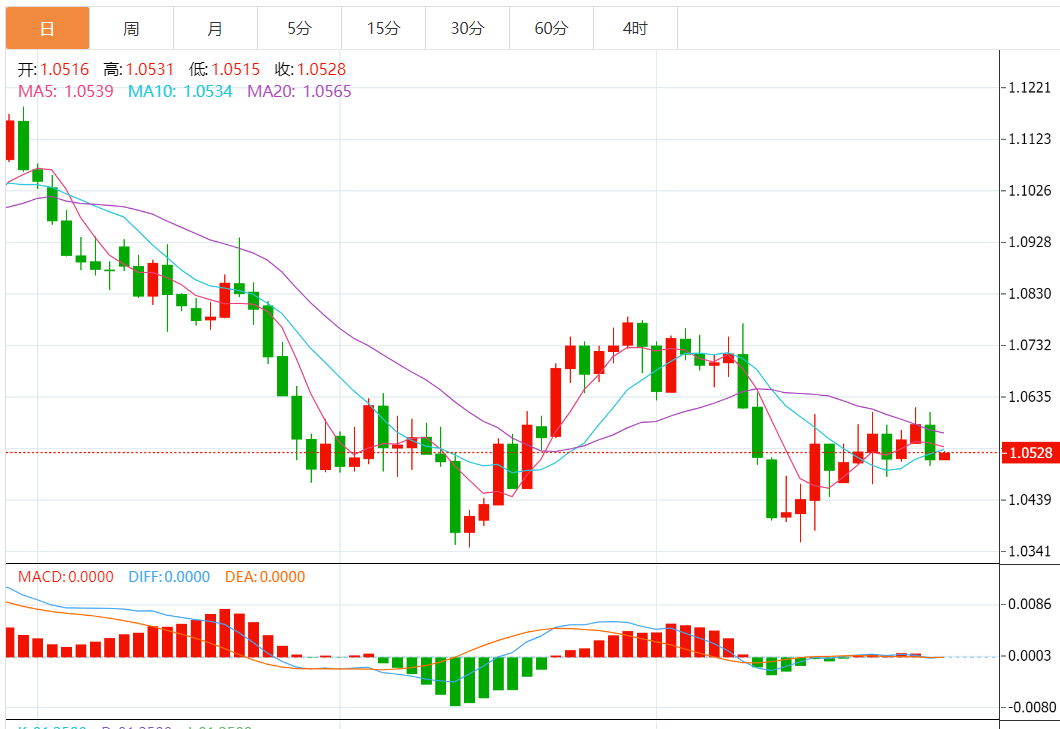Open the 5分 timeframe tab
Viewport: 1060px width, 729px height.
(299, 28)
